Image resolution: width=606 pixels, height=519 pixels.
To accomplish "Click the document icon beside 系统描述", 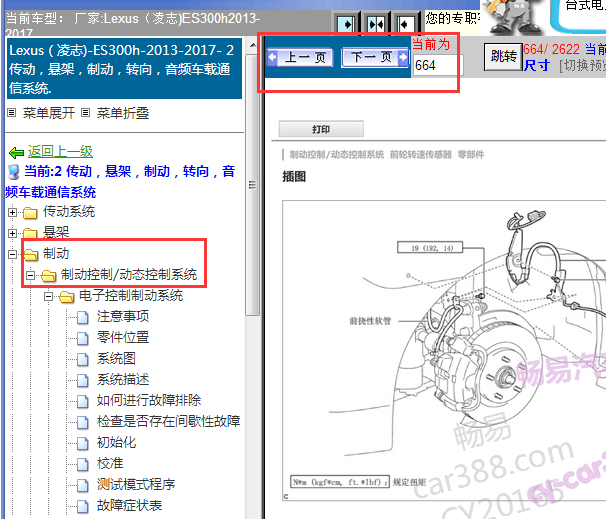I will point(82,380).
